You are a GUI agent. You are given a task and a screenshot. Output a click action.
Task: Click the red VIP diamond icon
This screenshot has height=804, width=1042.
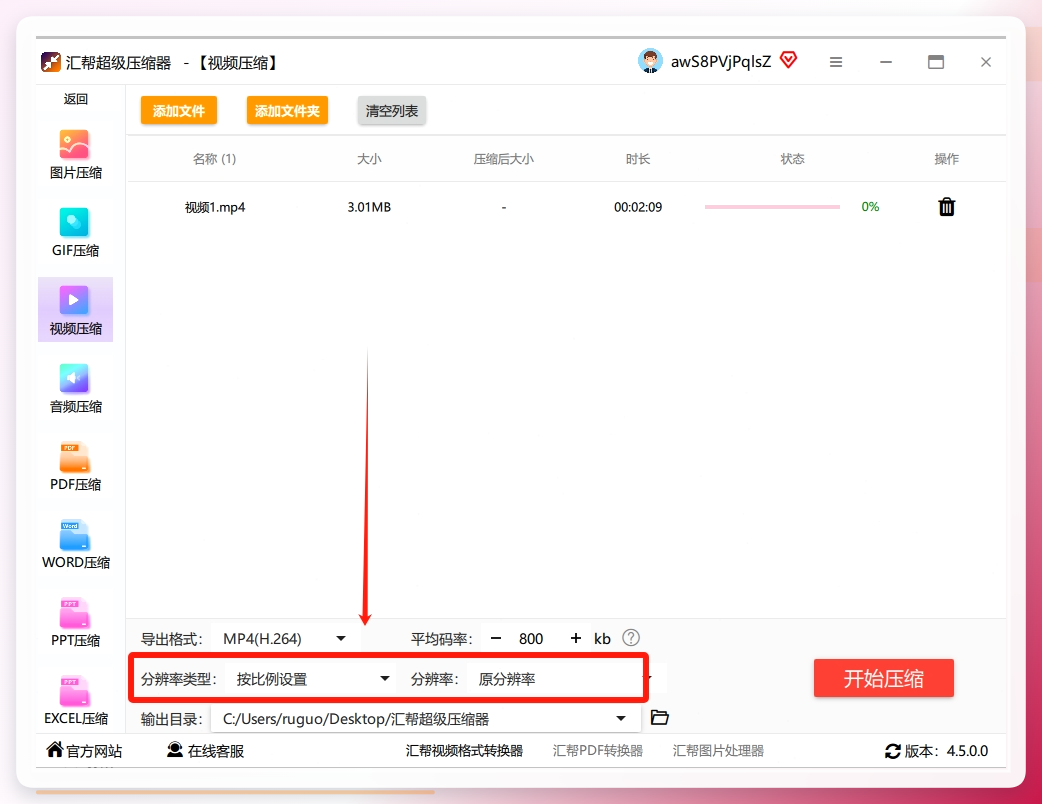click(788, 60)
